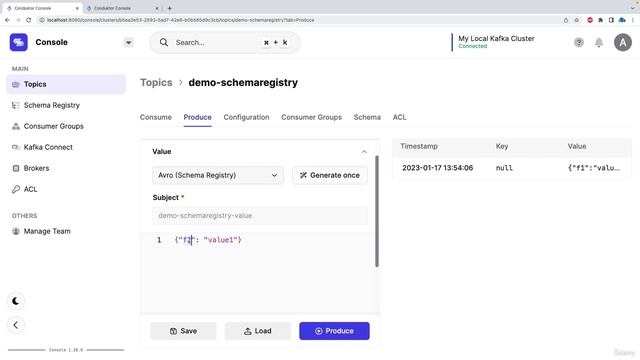Image resolution: width=640 pixels, height=360 pixels.
Task: Toggle the browser side panel icon
Action: (611, 20)
